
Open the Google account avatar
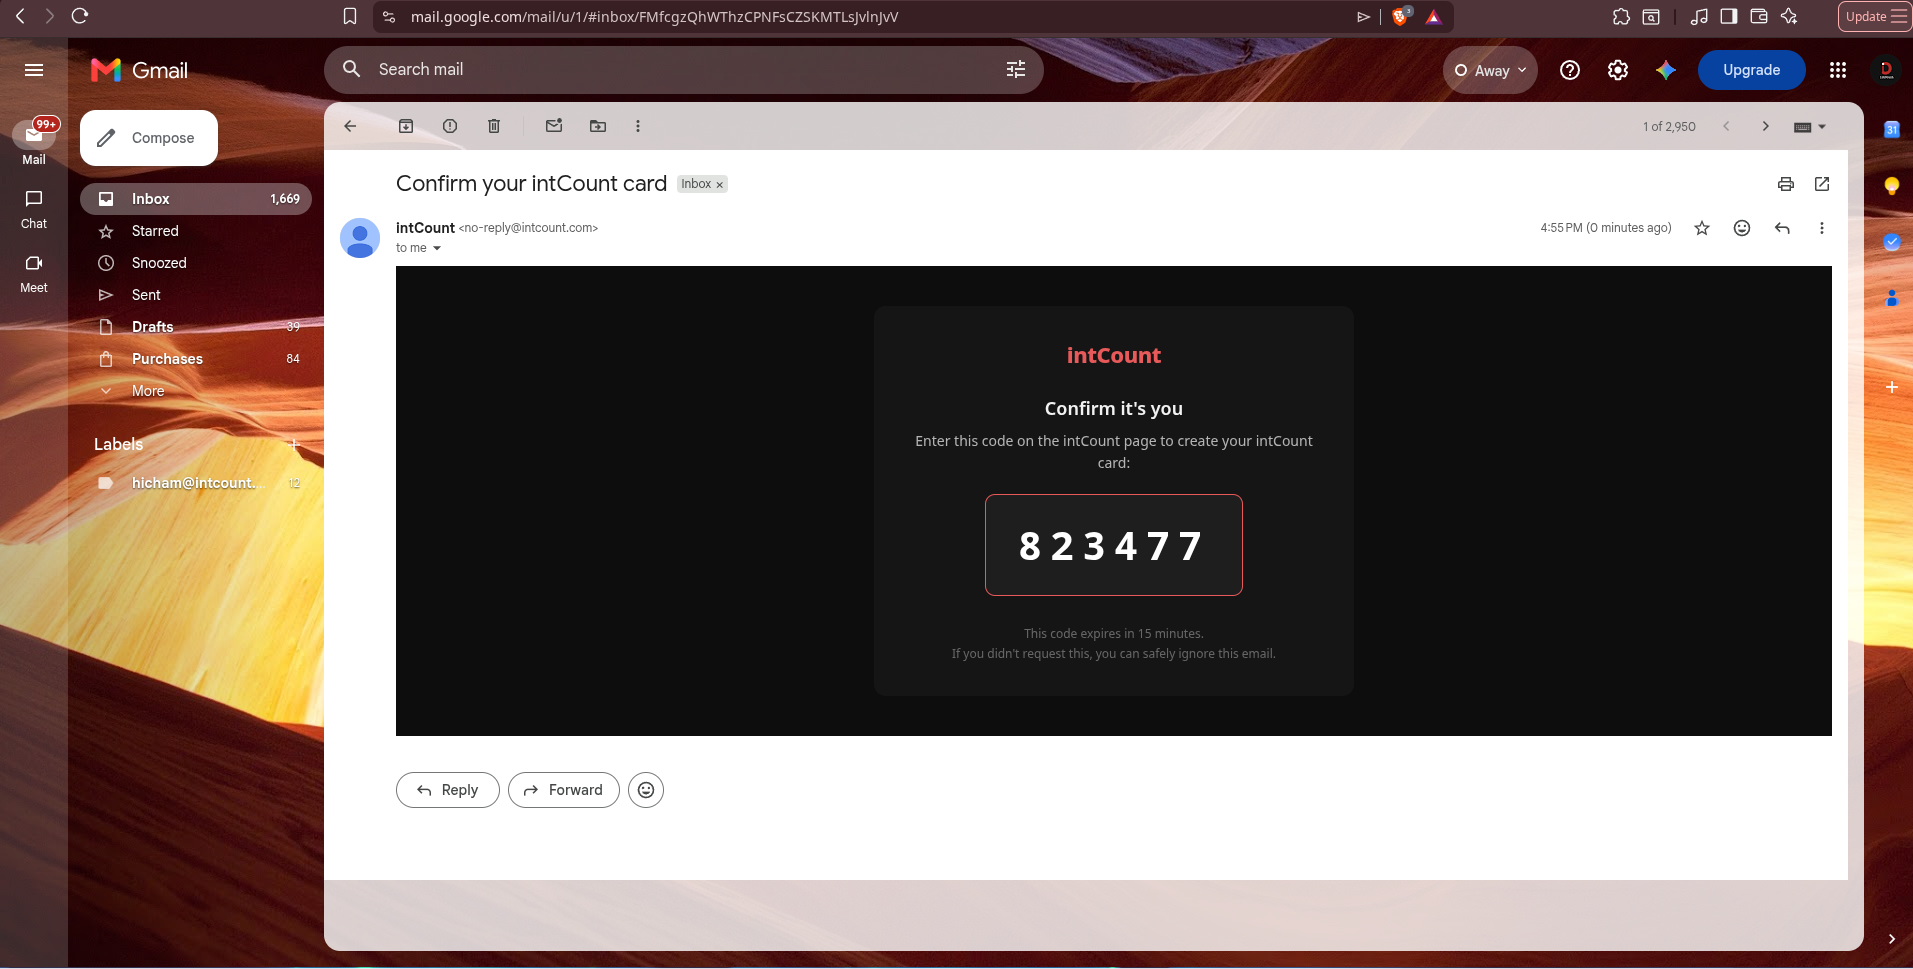[1886, 70]
